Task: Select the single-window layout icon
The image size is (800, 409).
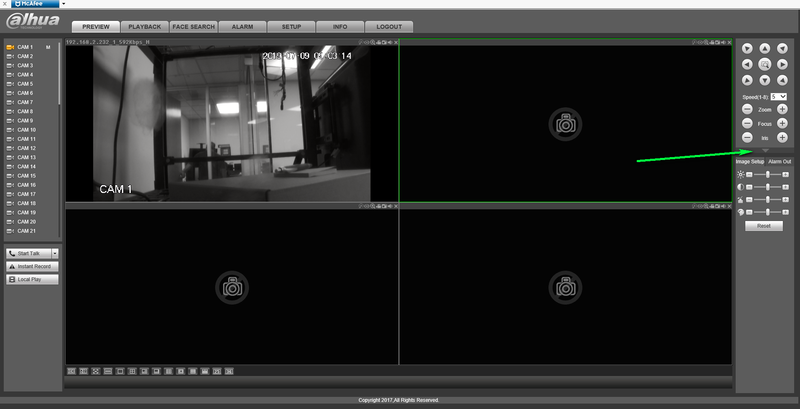Action: click(120, 371)
